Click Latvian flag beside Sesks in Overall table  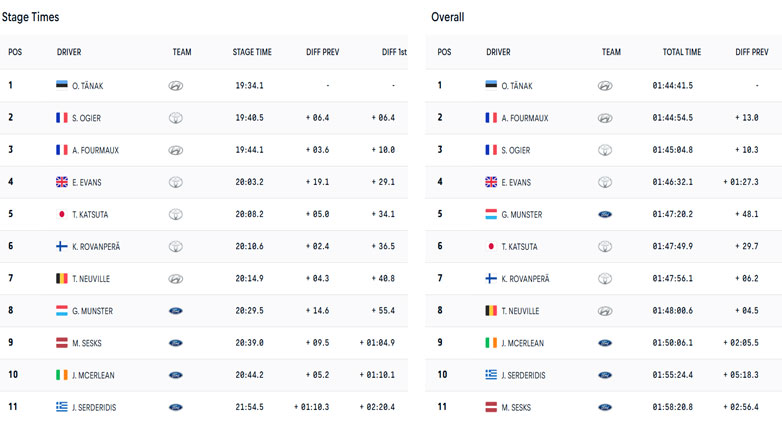pyautogui.click(x=491, y=407)
